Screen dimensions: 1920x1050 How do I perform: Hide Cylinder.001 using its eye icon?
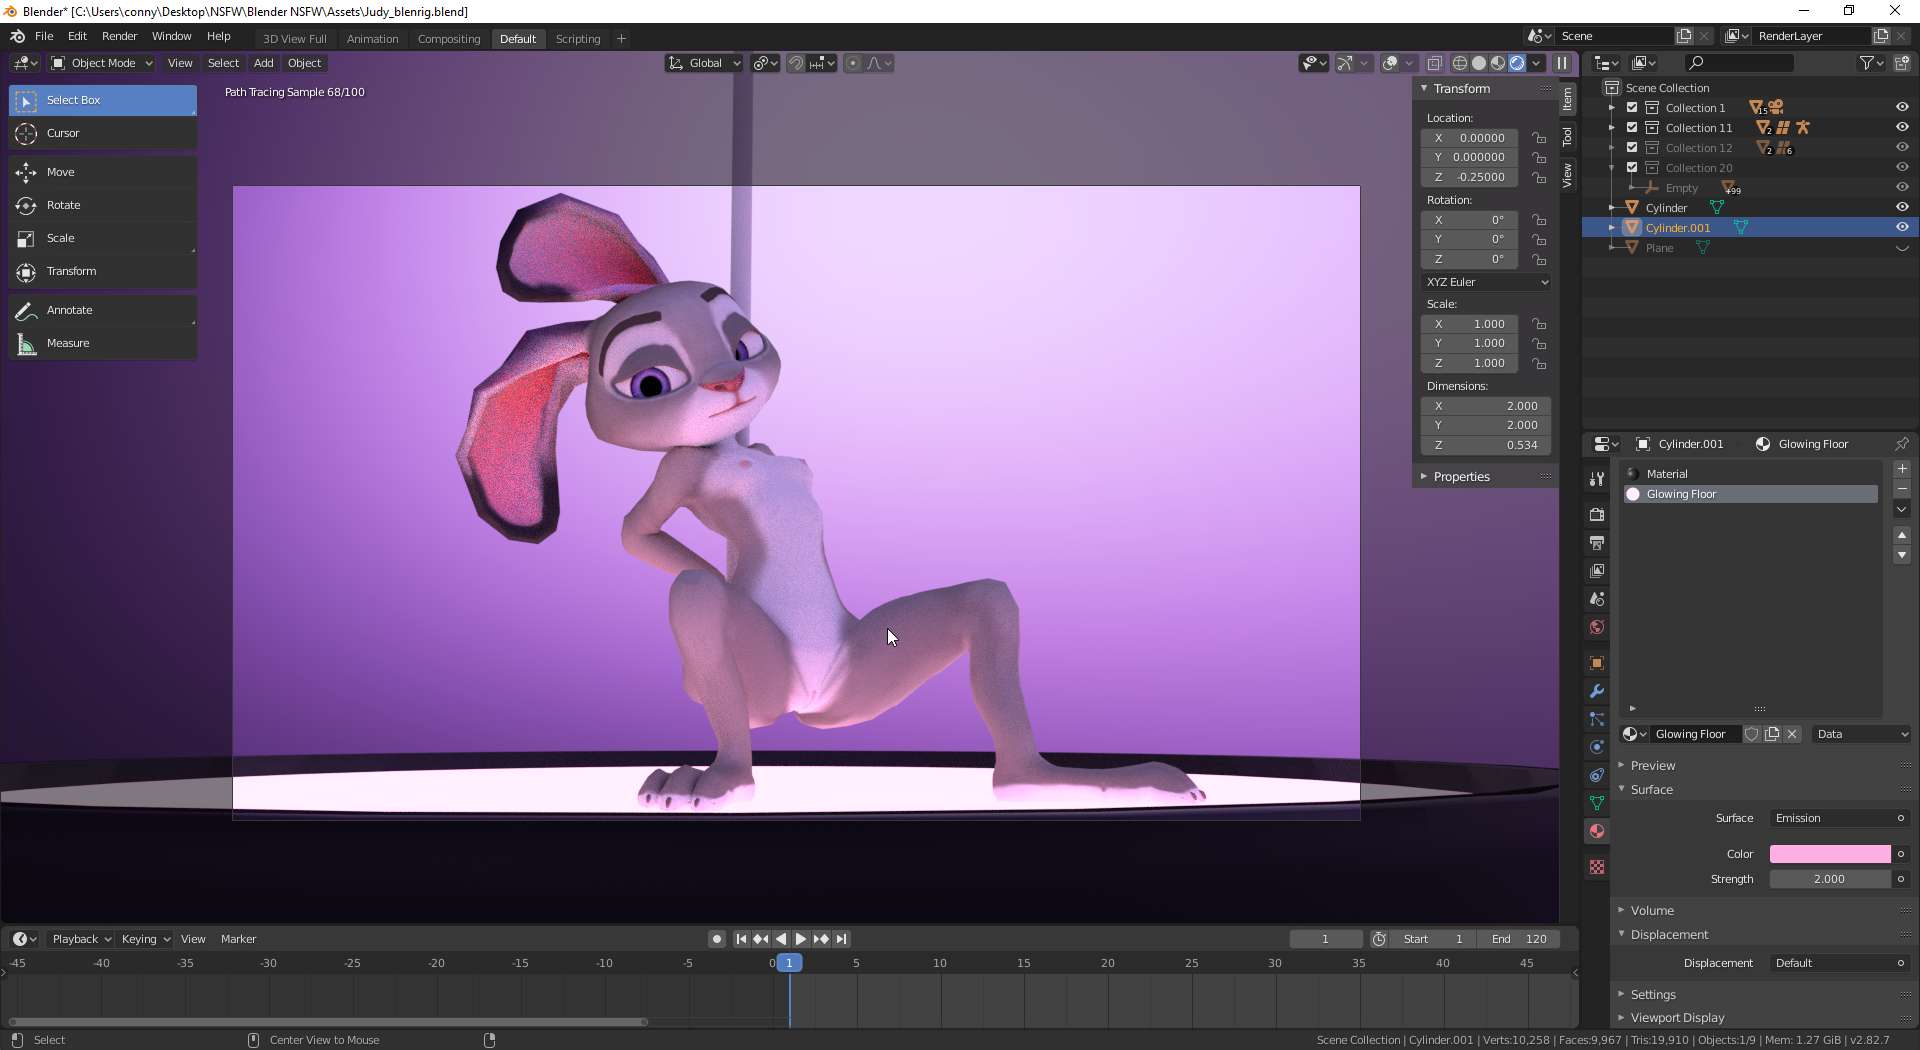[x=1901, y=228]
